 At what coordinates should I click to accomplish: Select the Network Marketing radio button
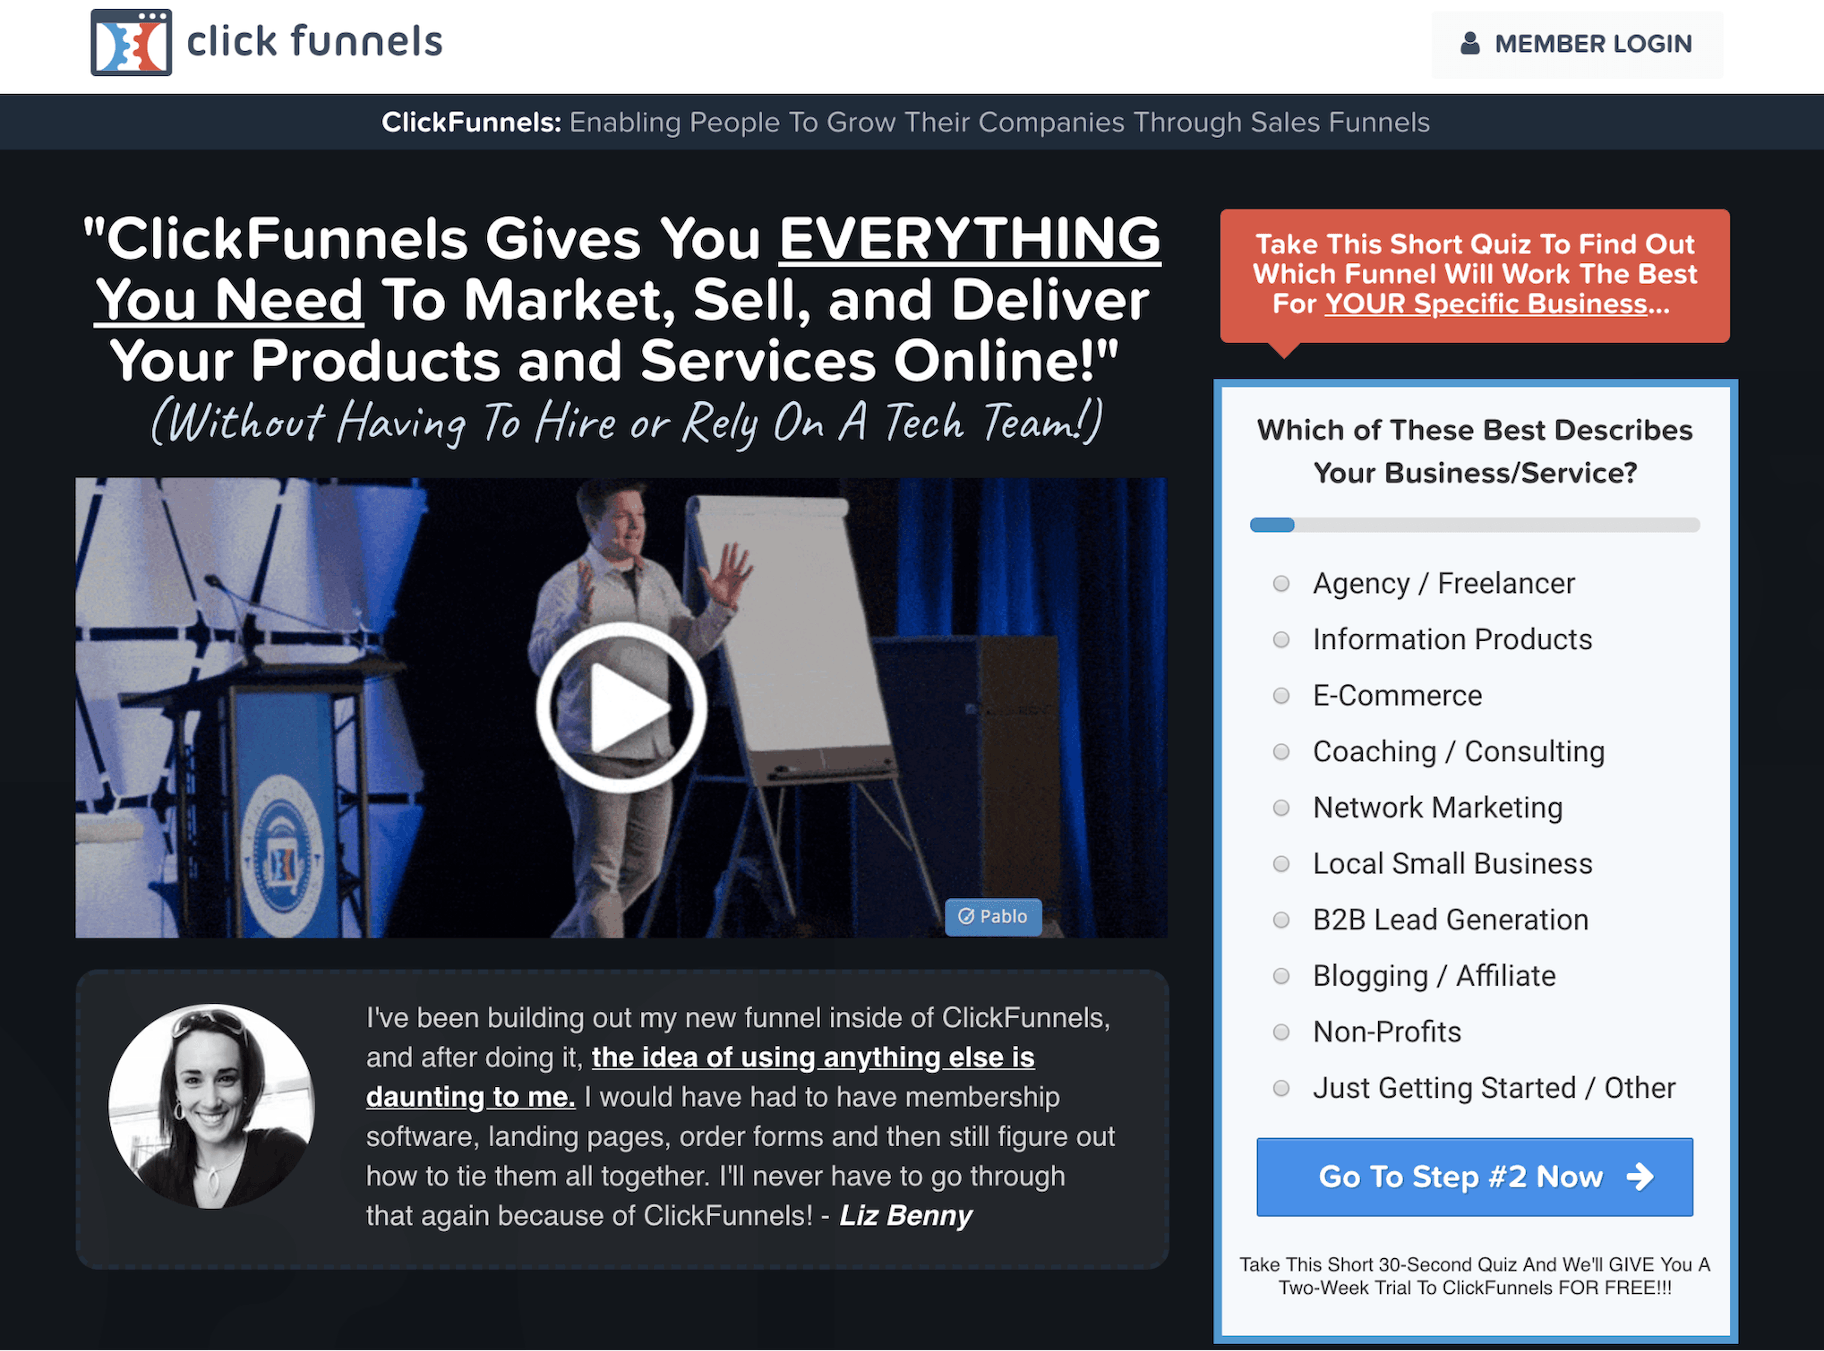point(1281,808)
